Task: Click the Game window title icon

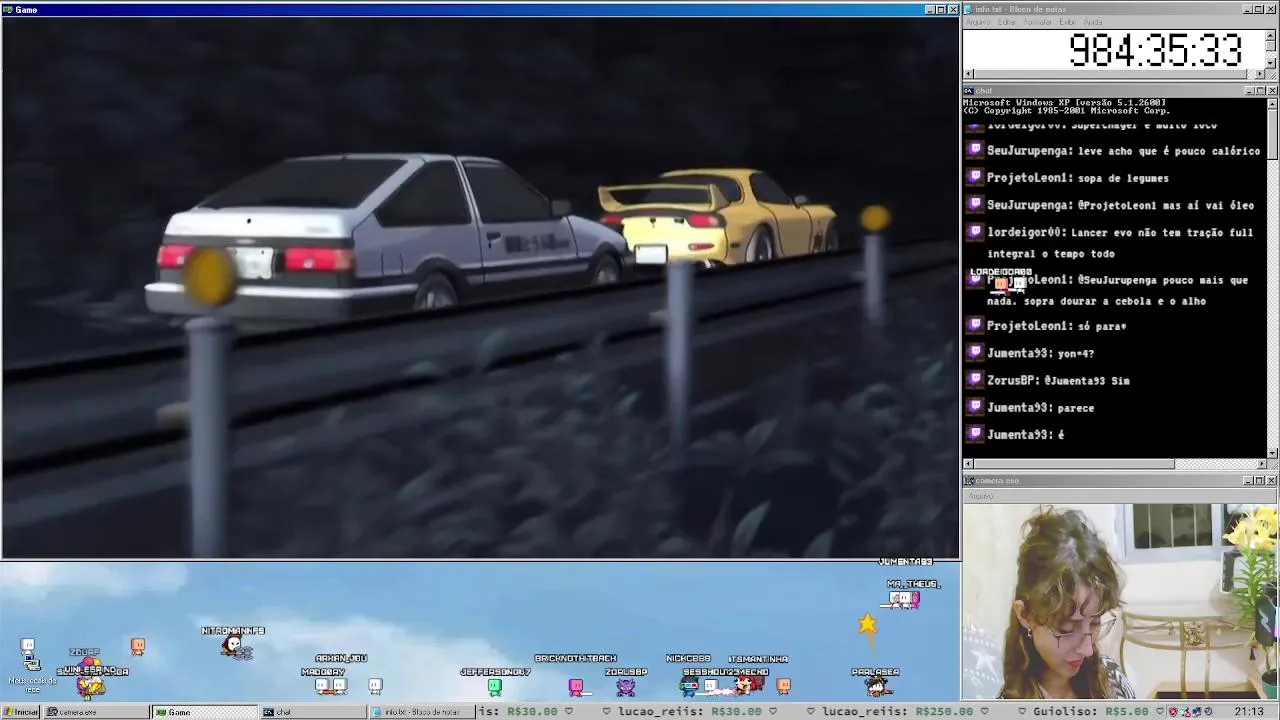Action: [7, 9]
